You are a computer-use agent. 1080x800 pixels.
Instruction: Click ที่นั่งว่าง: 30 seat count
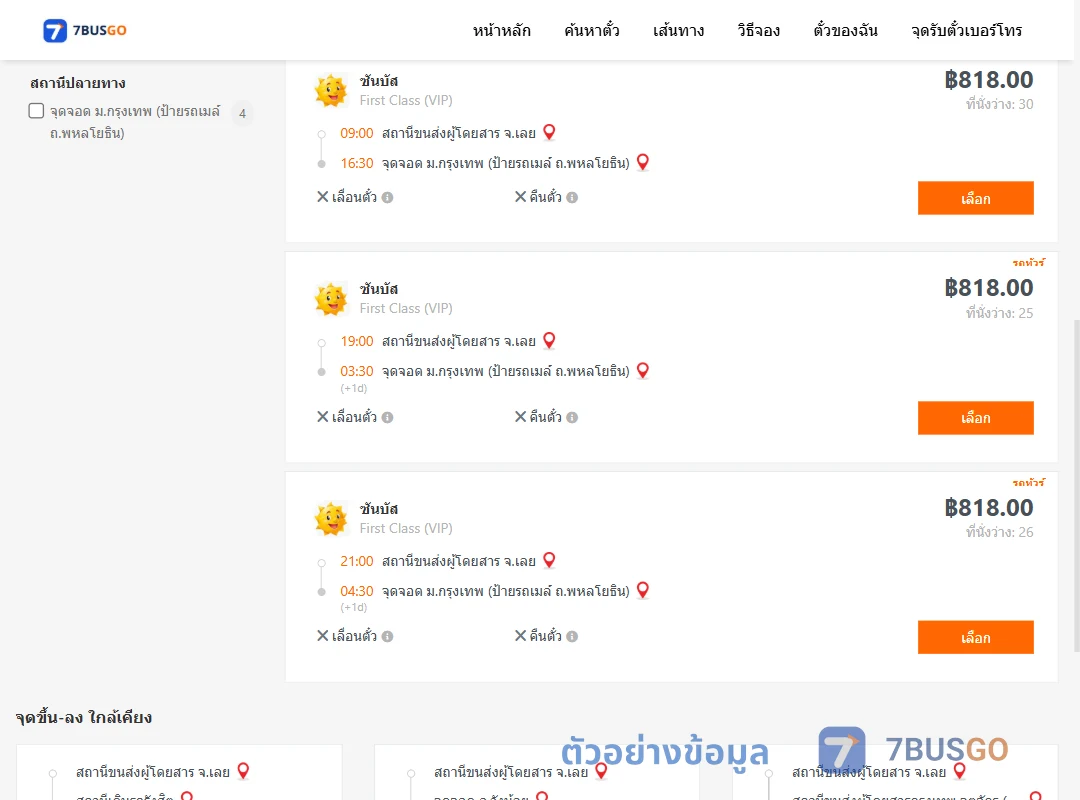[999, 104]
